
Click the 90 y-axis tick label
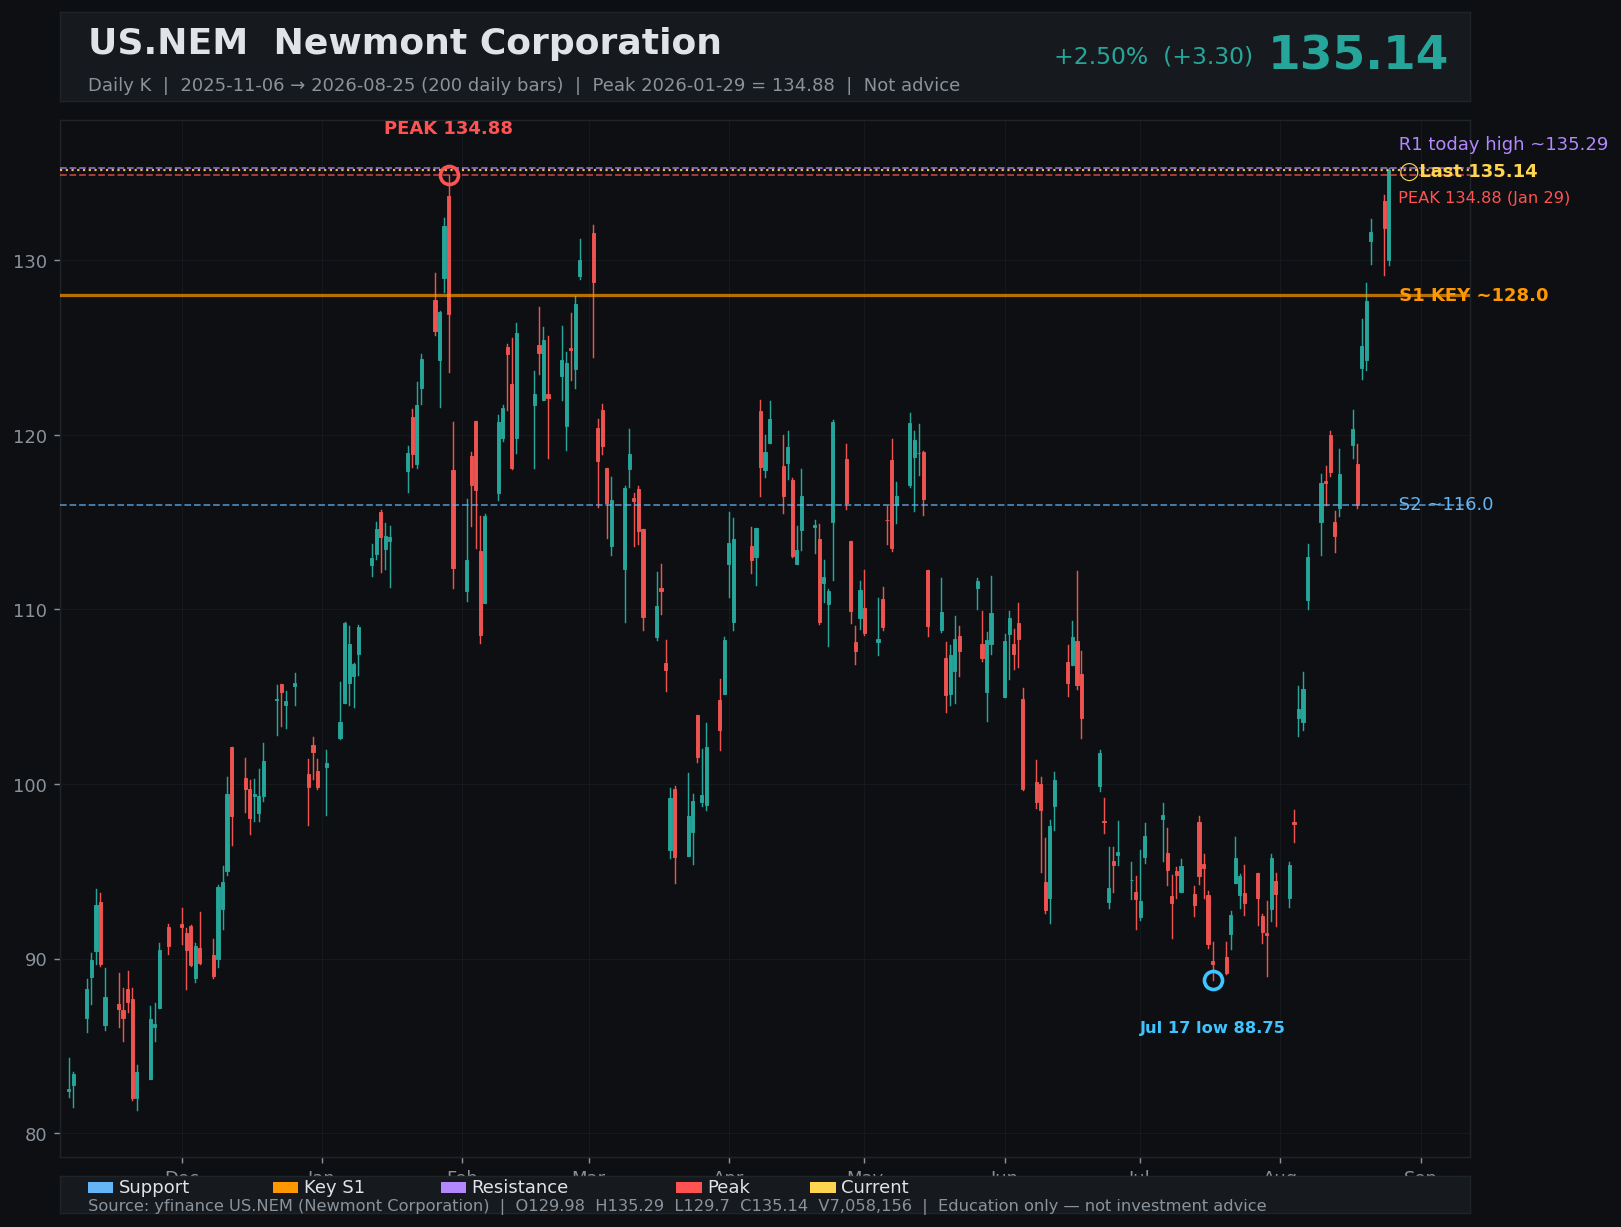click(x=35, y=960)
